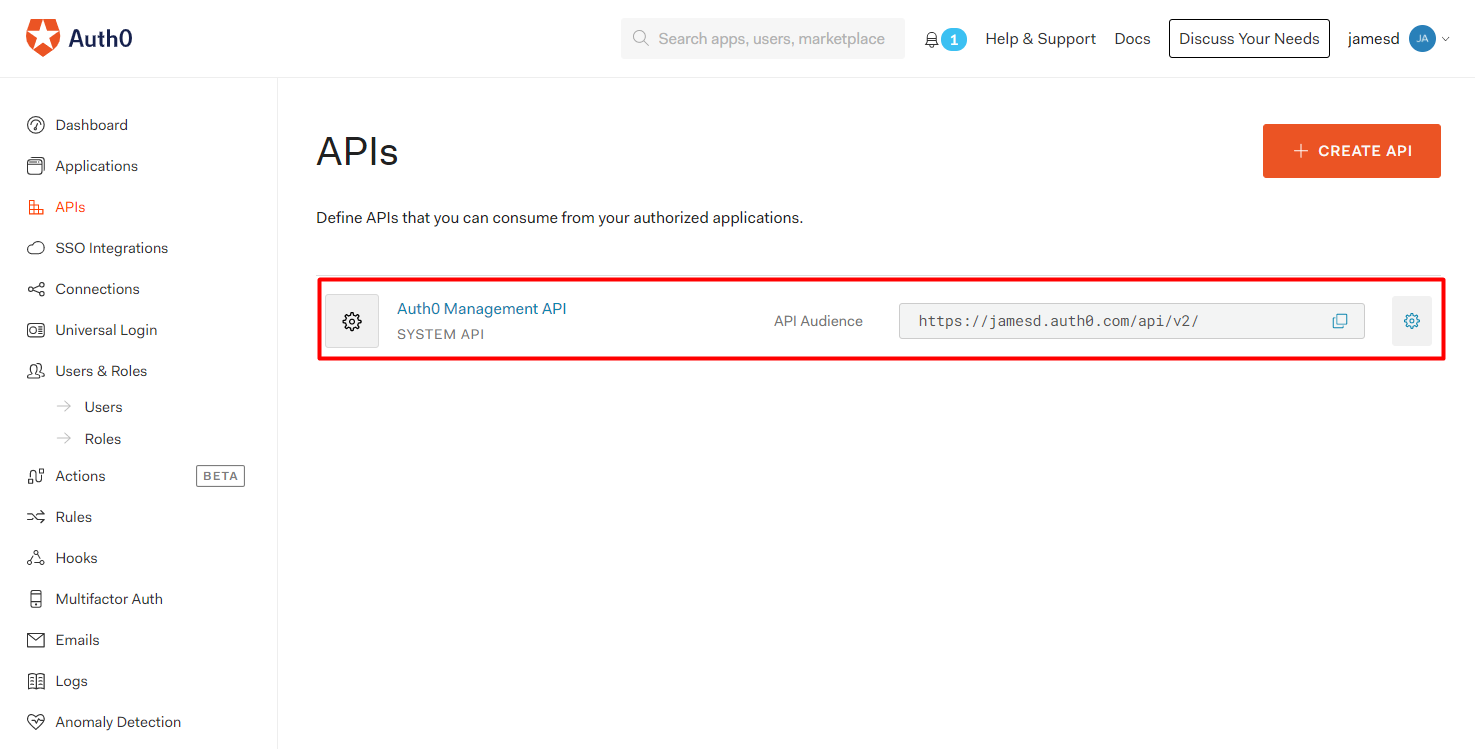Screen dimensions: 1475x749
Task: Open Anomaly Detection section
Action: pos(119,722)
